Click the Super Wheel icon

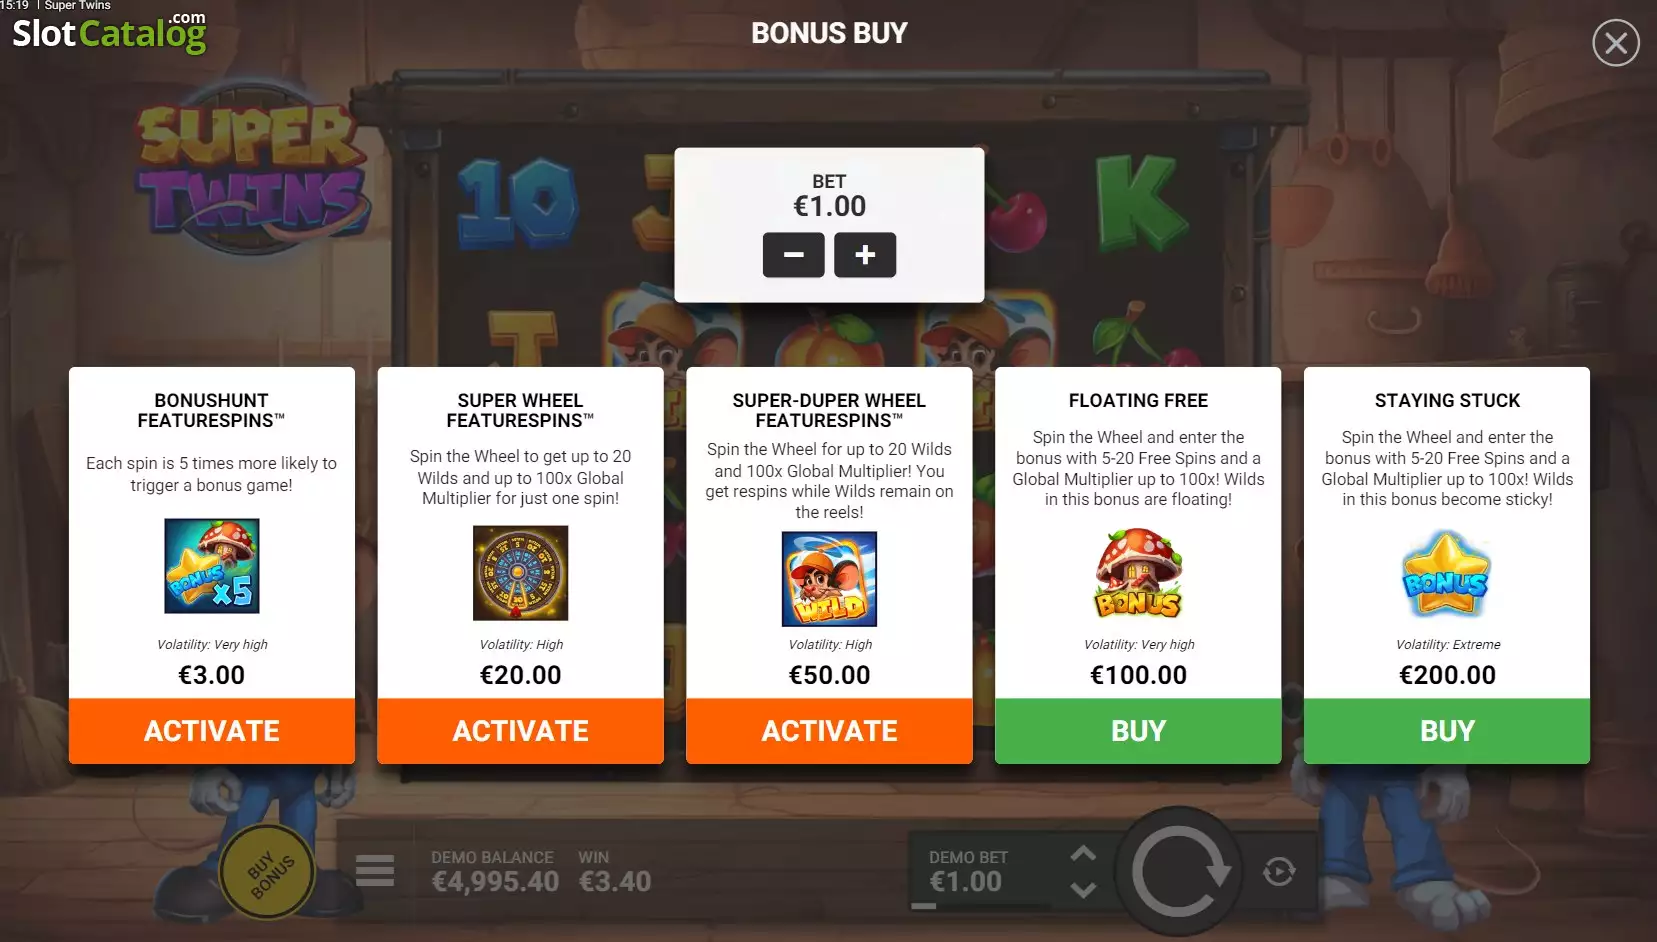pos(520,573)
